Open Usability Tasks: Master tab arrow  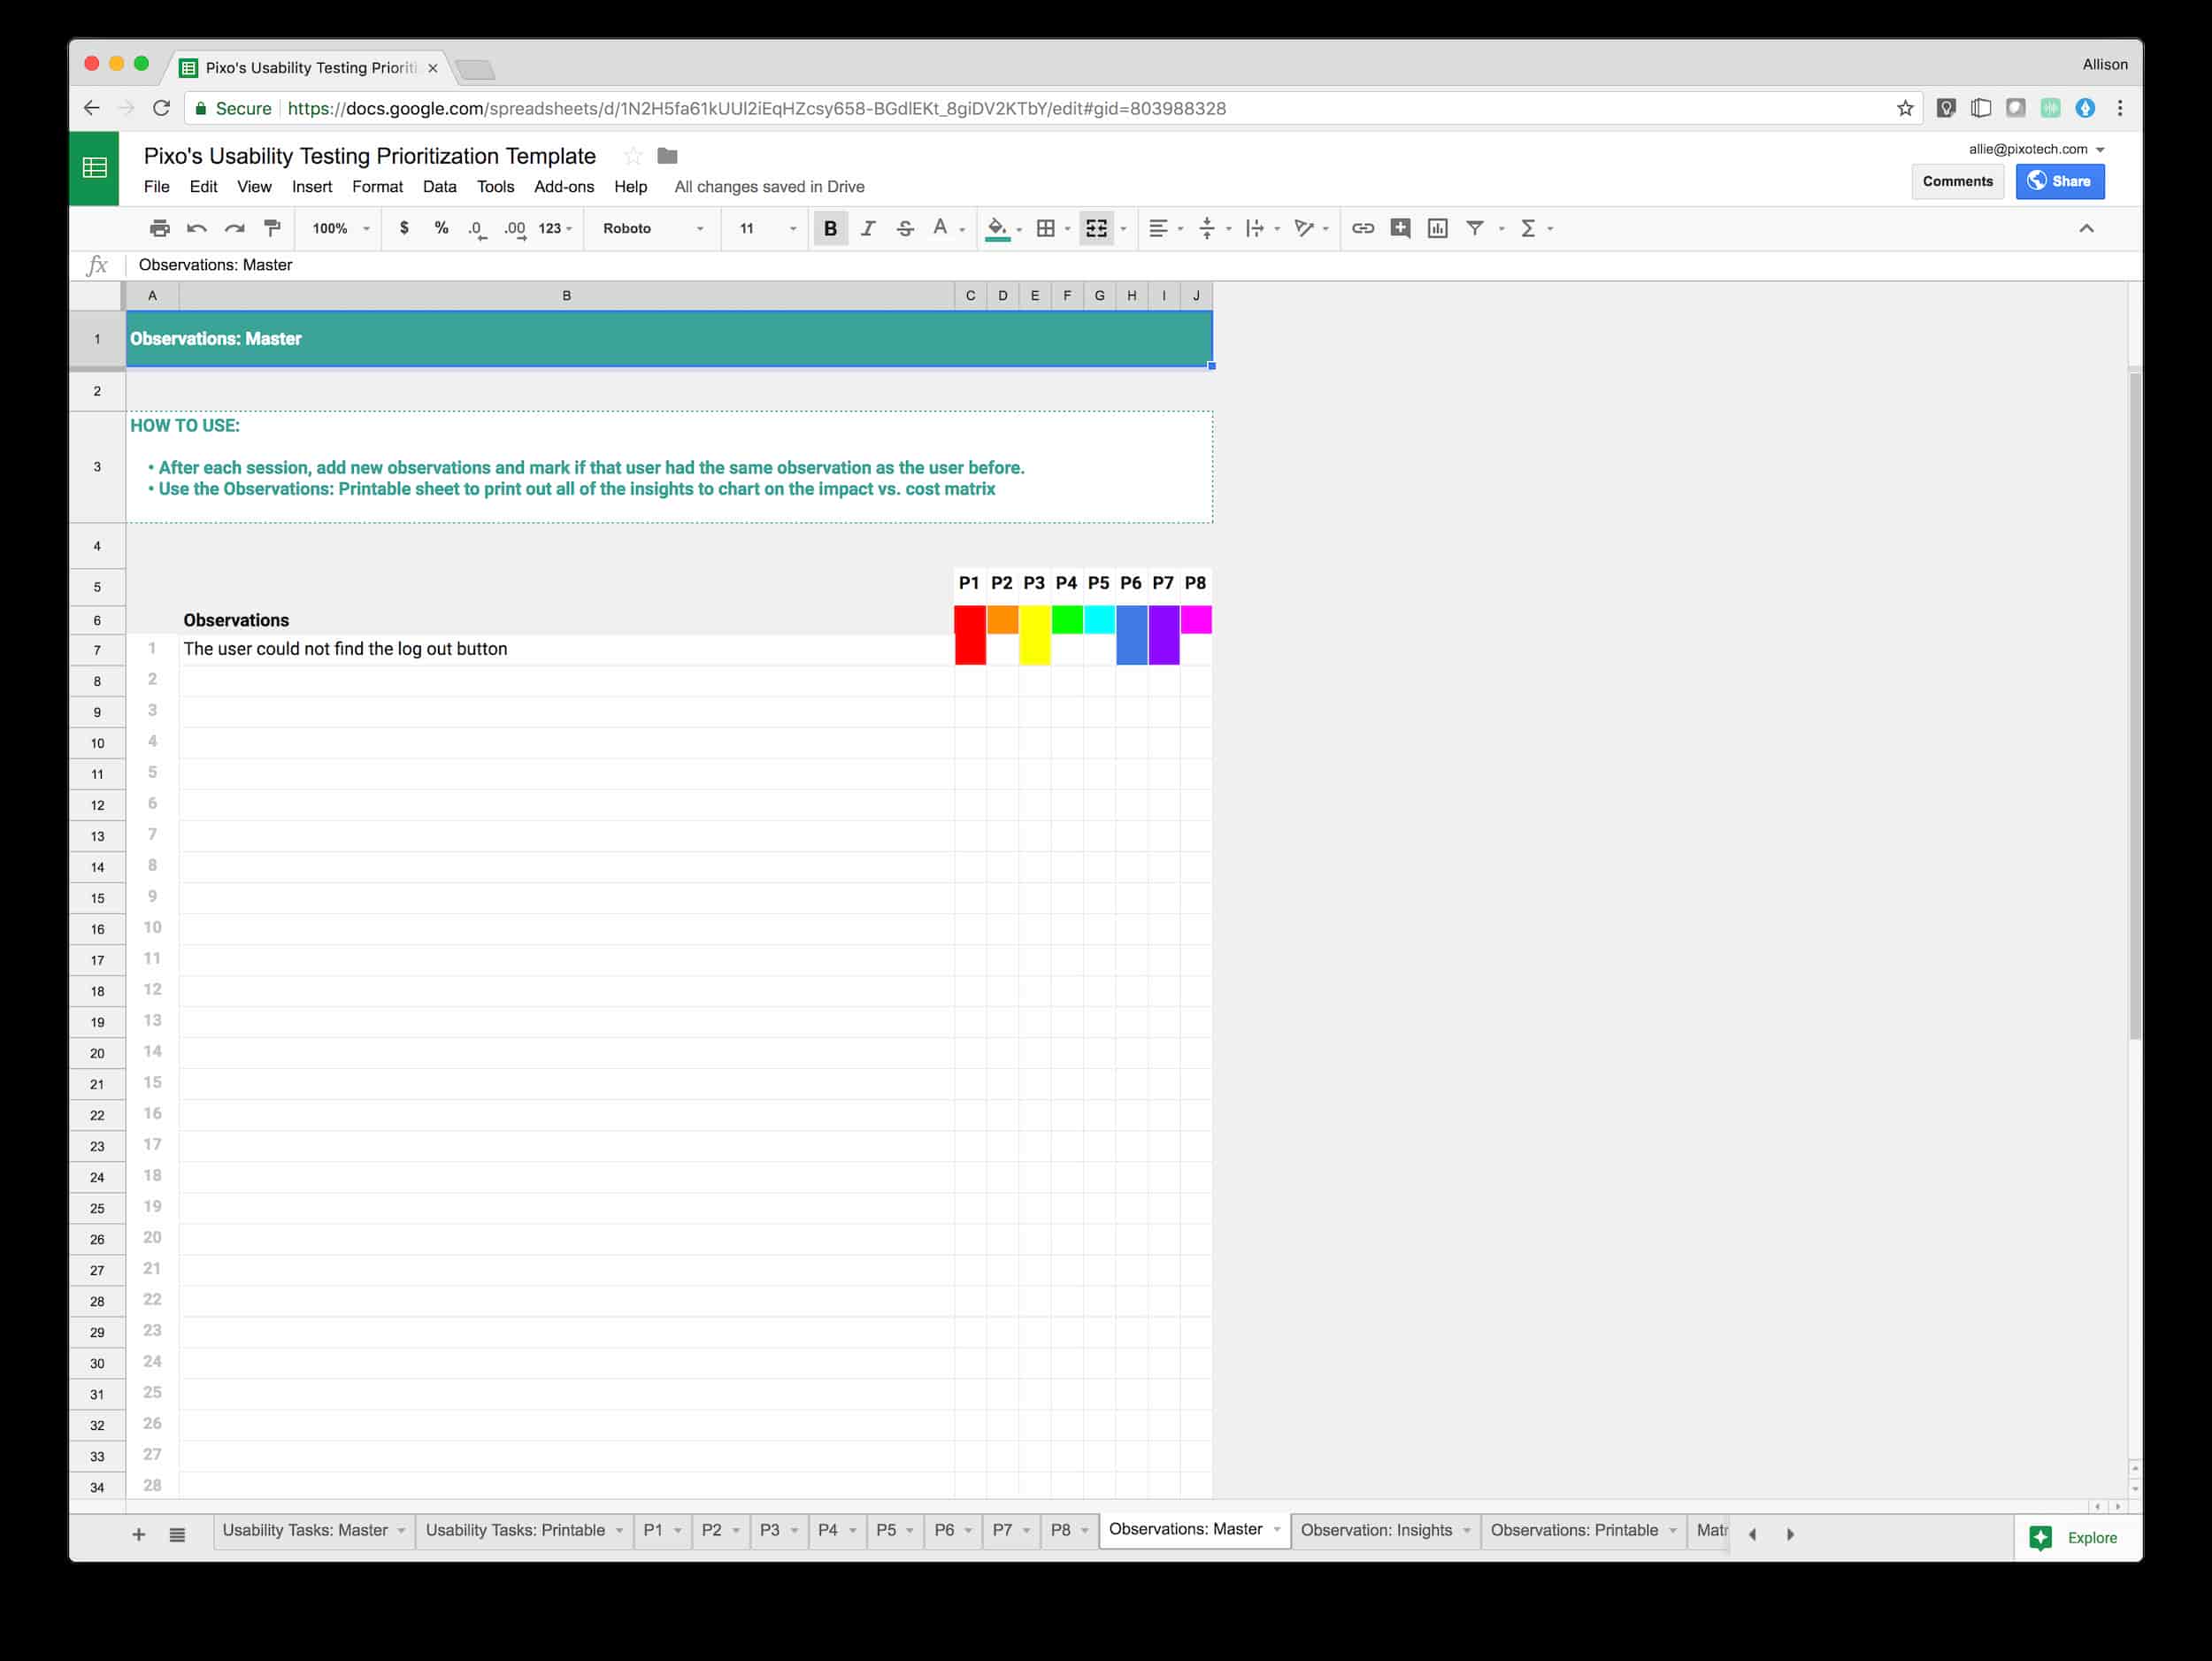[401, 1530]
